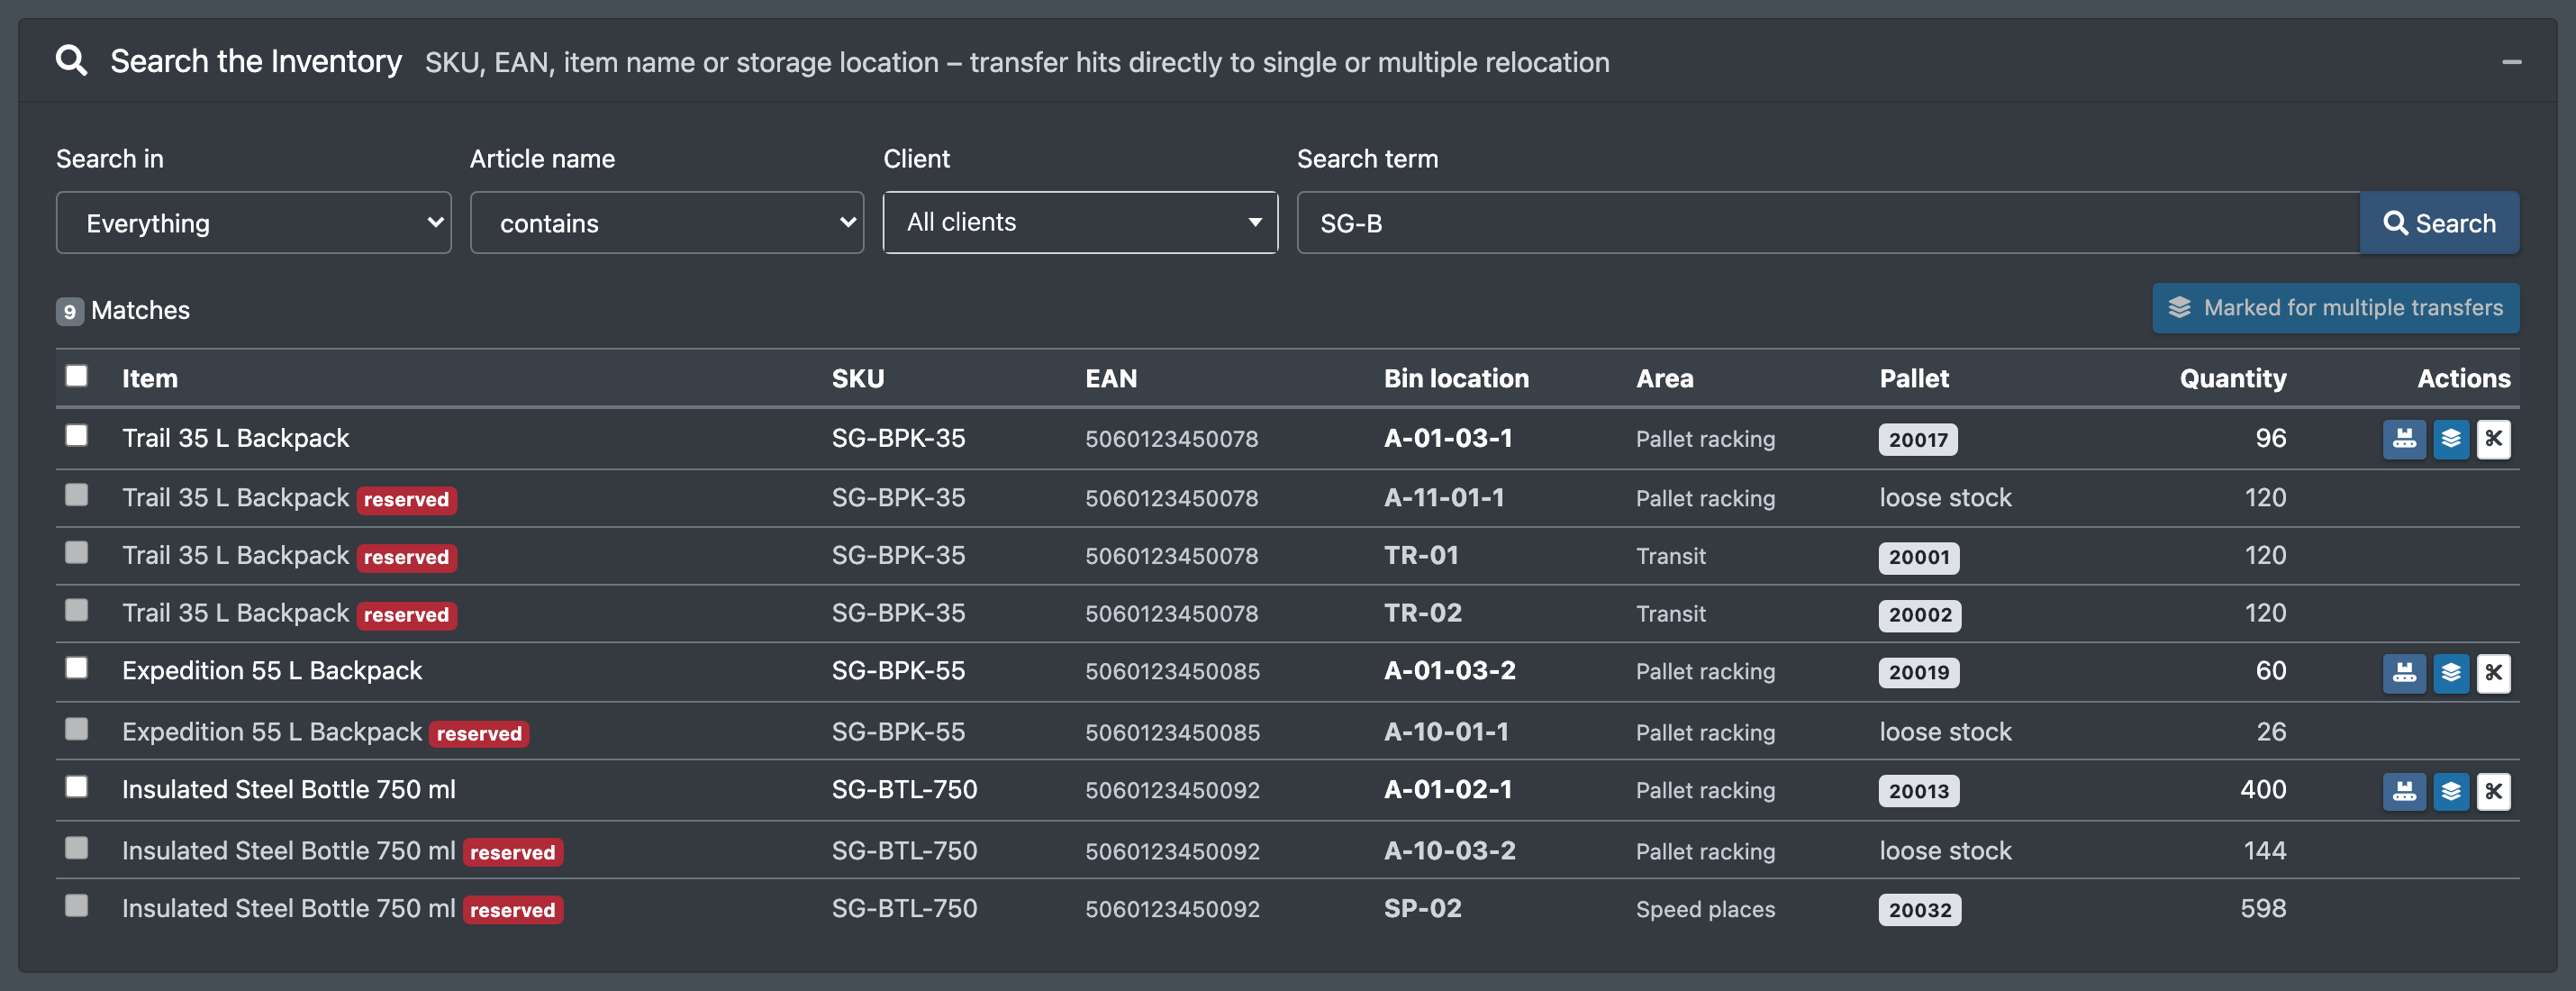Open the All clients dropdown

(1080, 223)
